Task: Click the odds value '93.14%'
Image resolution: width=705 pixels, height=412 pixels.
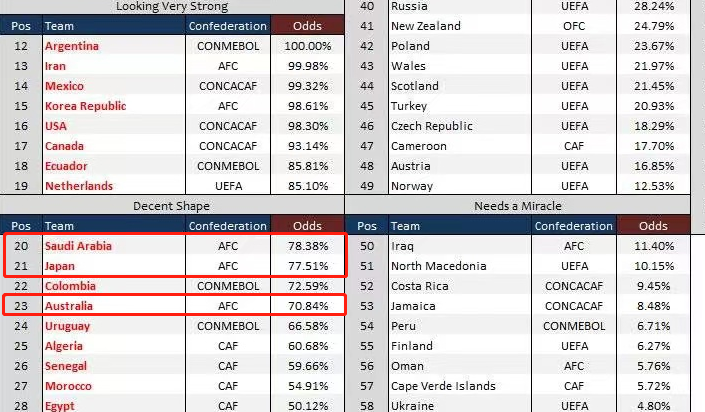Action: [x=308, y=146]
